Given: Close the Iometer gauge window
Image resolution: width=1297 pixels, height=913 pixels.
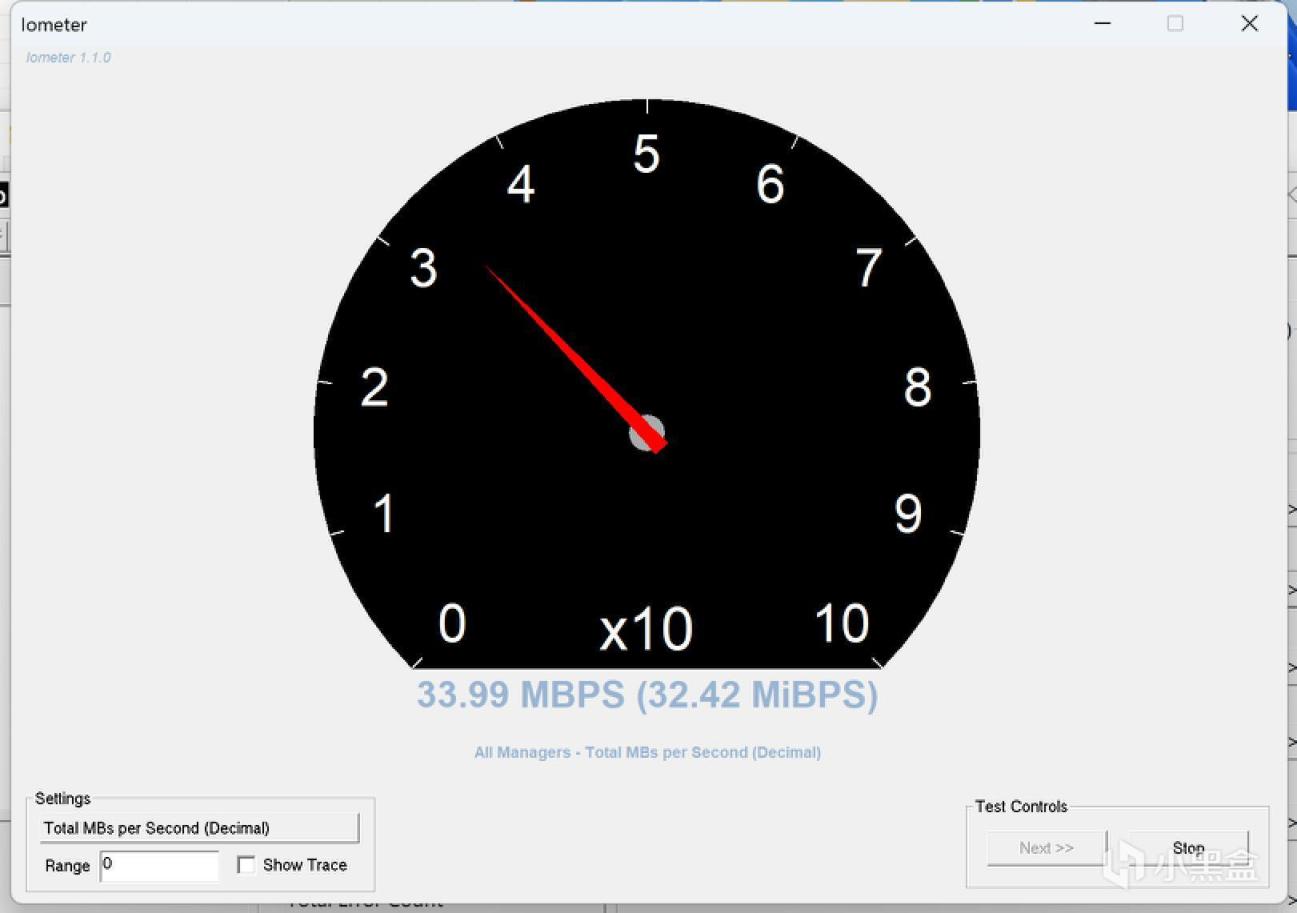Looking at the screenshot, I should (1249, 23).
